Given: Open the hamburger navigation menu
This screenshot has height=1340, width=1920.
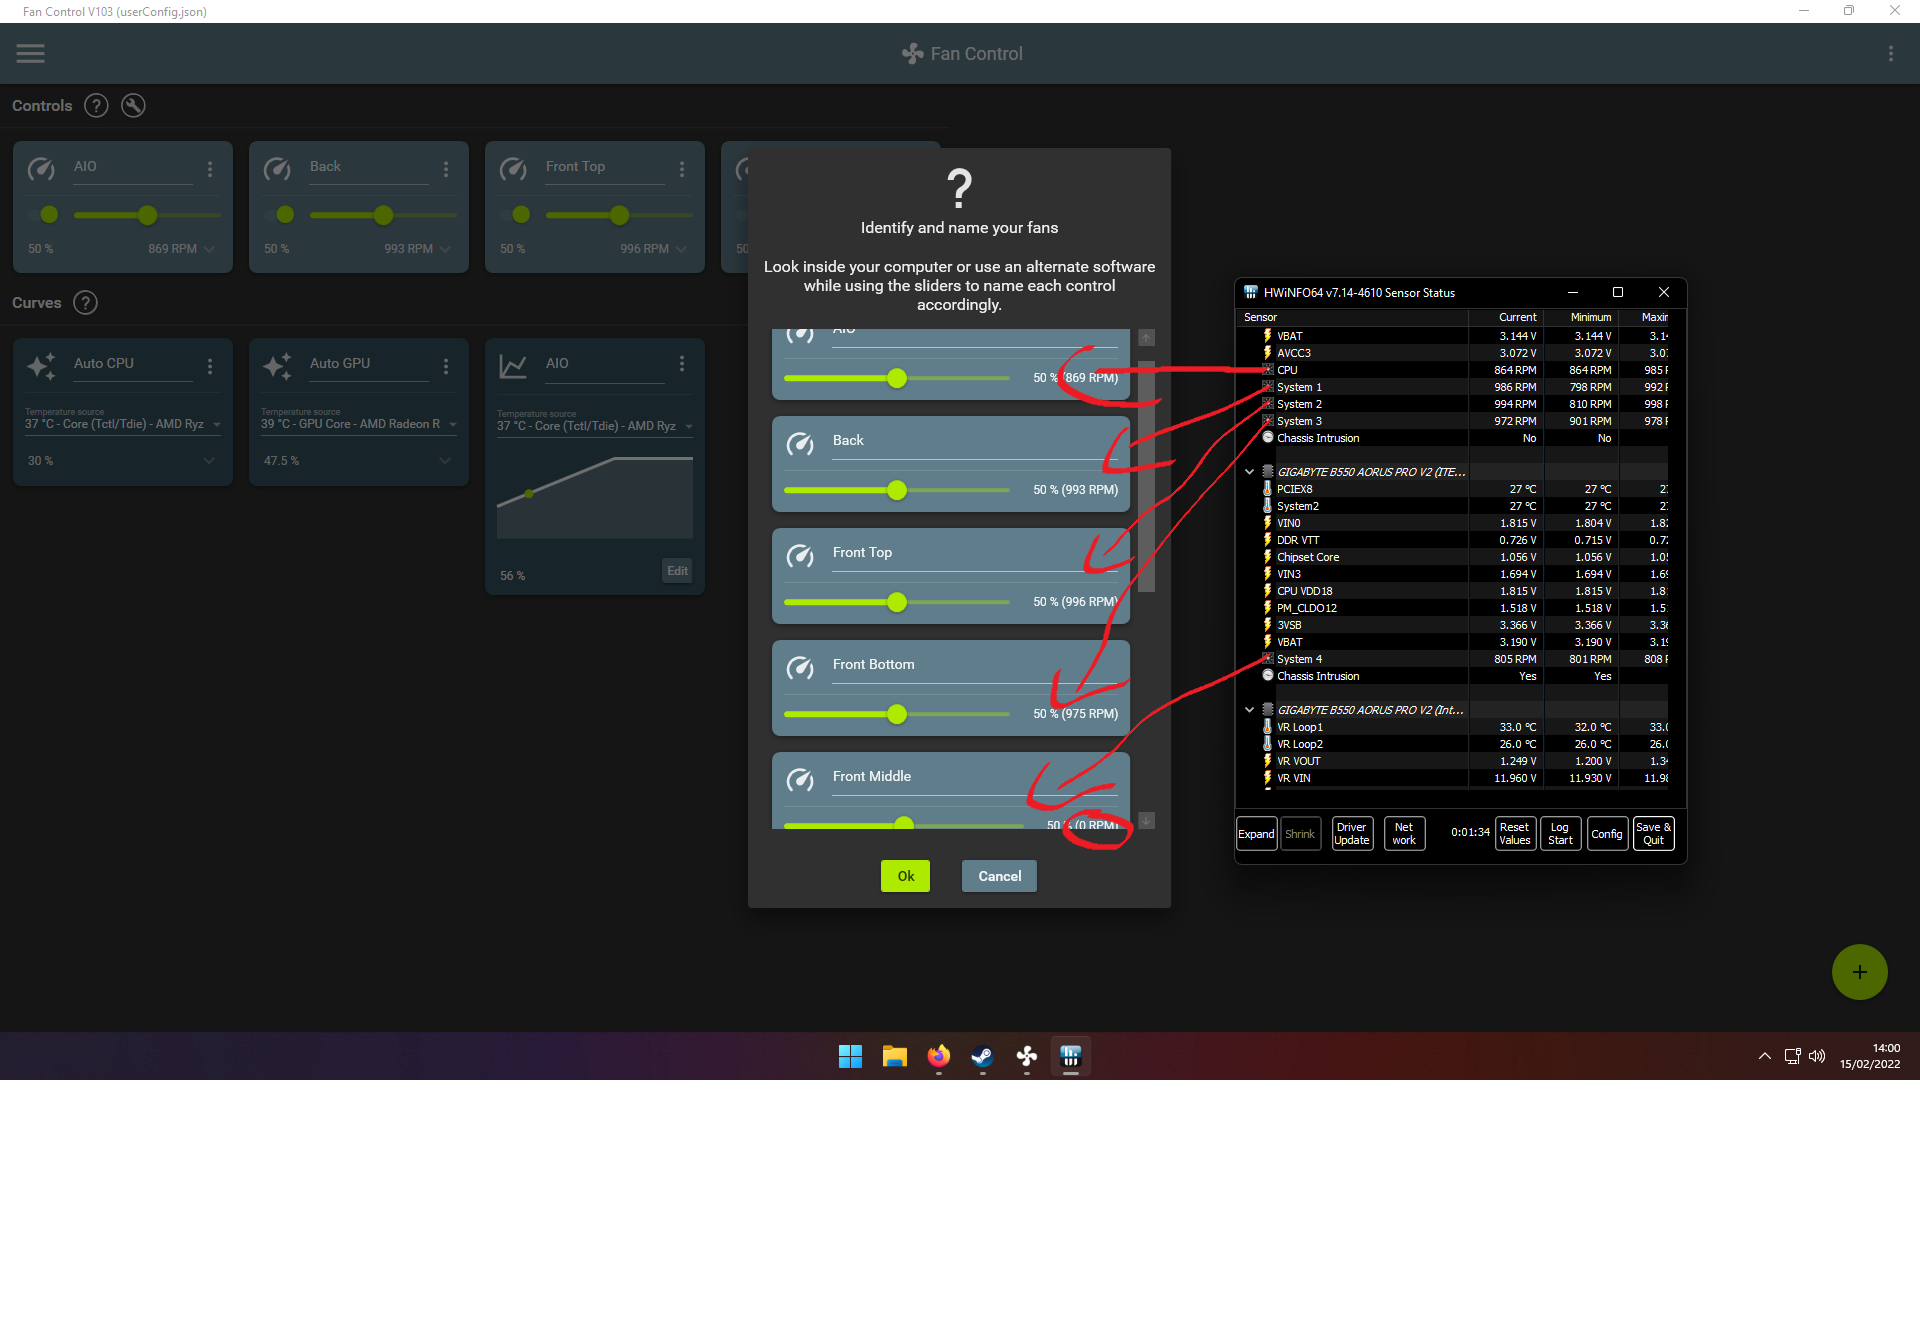Looking at the screenshot, I should point(30,53).
